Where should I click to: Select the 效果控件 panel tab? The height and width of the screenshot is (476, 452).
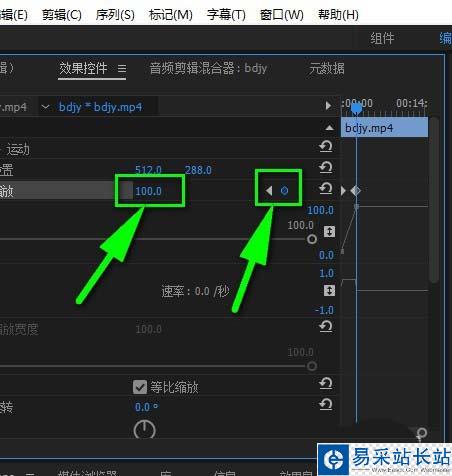pos(83,69)
